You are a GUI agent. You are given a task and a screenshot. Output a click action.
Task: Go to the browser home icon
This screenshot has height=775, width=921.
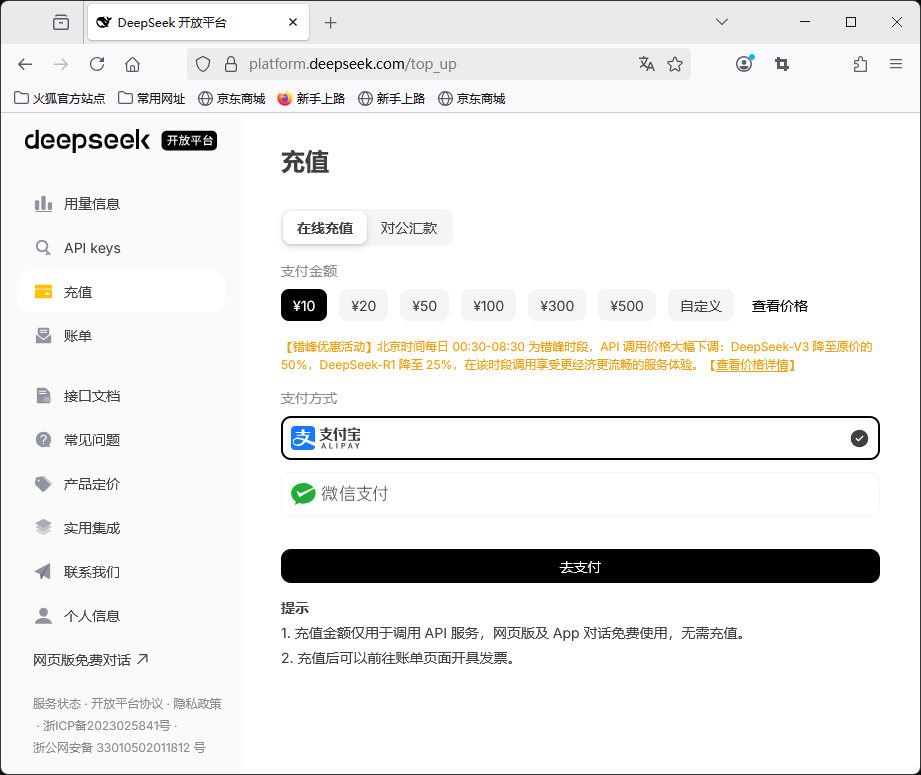point(133,64)
